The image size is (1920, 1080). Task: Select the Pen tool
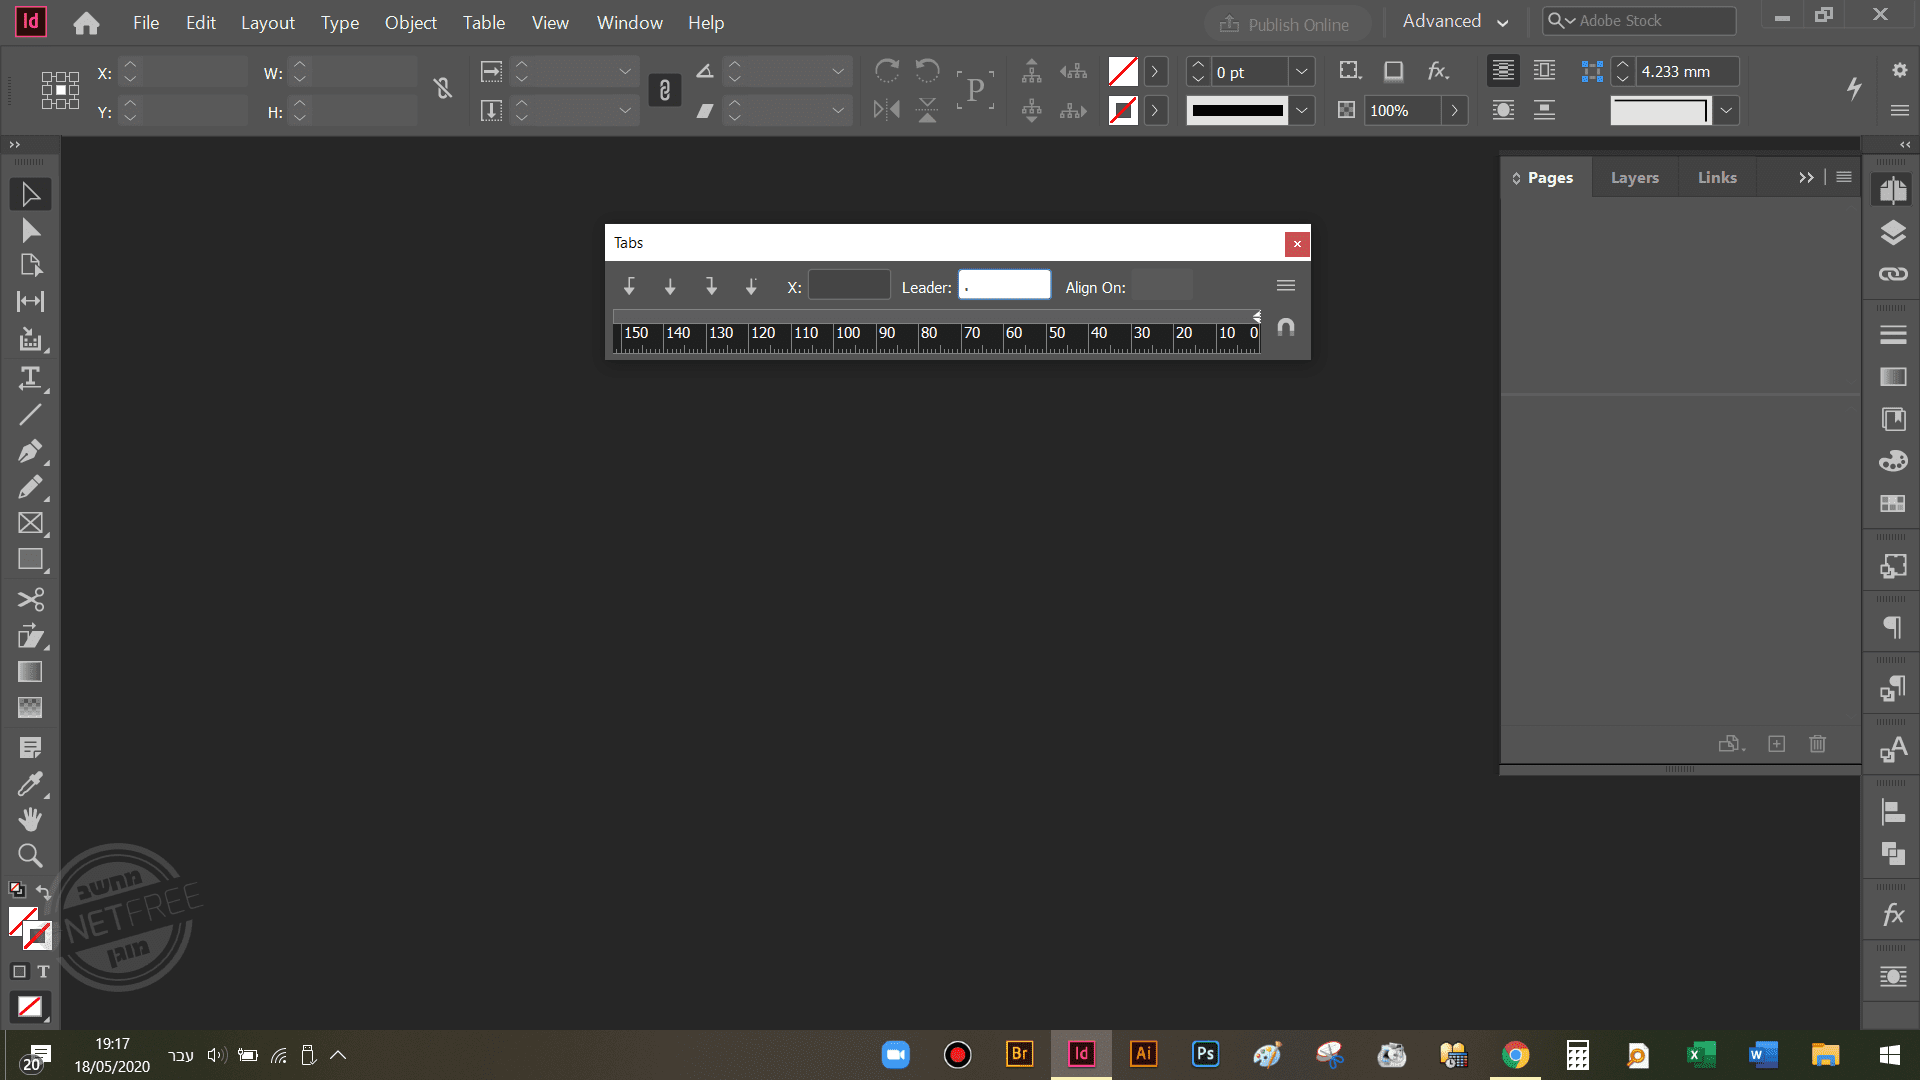tap(30, 451)
